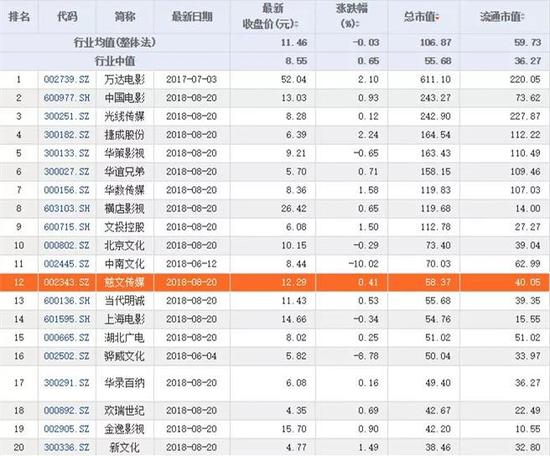Select the name cell 横店影视
The width and height of the screenshot is (550, 456).
click(x=125, y=209)
